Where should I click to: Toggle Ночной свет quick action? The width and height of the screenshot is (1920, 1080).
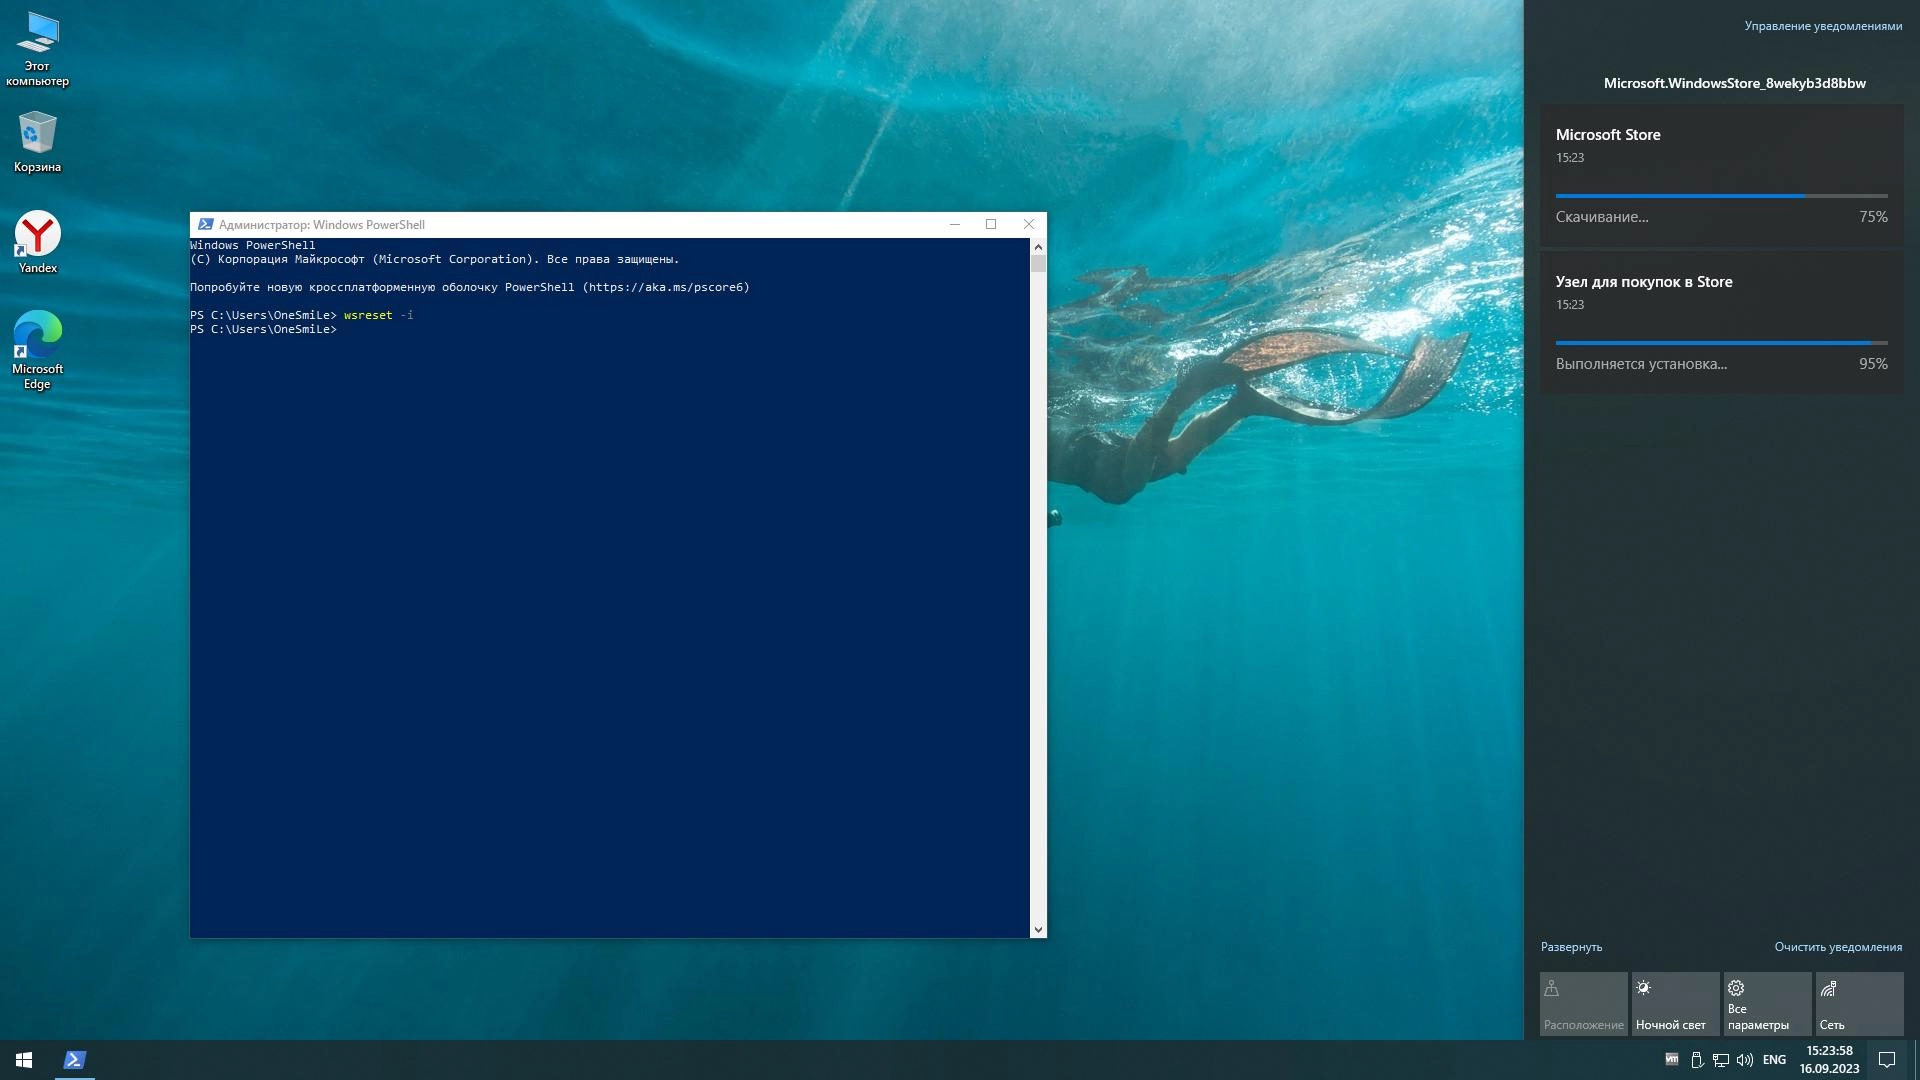[1675, 1004]
